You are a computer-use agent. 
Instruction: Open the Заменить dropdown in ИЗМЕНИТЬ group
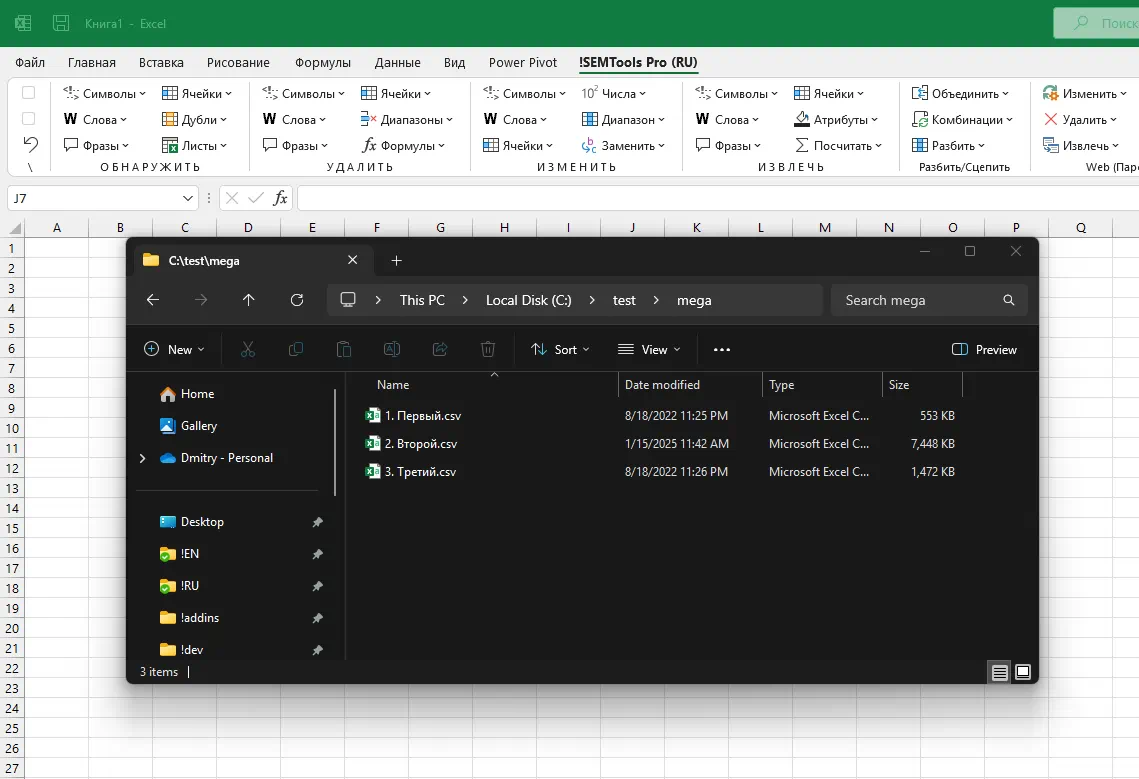coord(623,145)
